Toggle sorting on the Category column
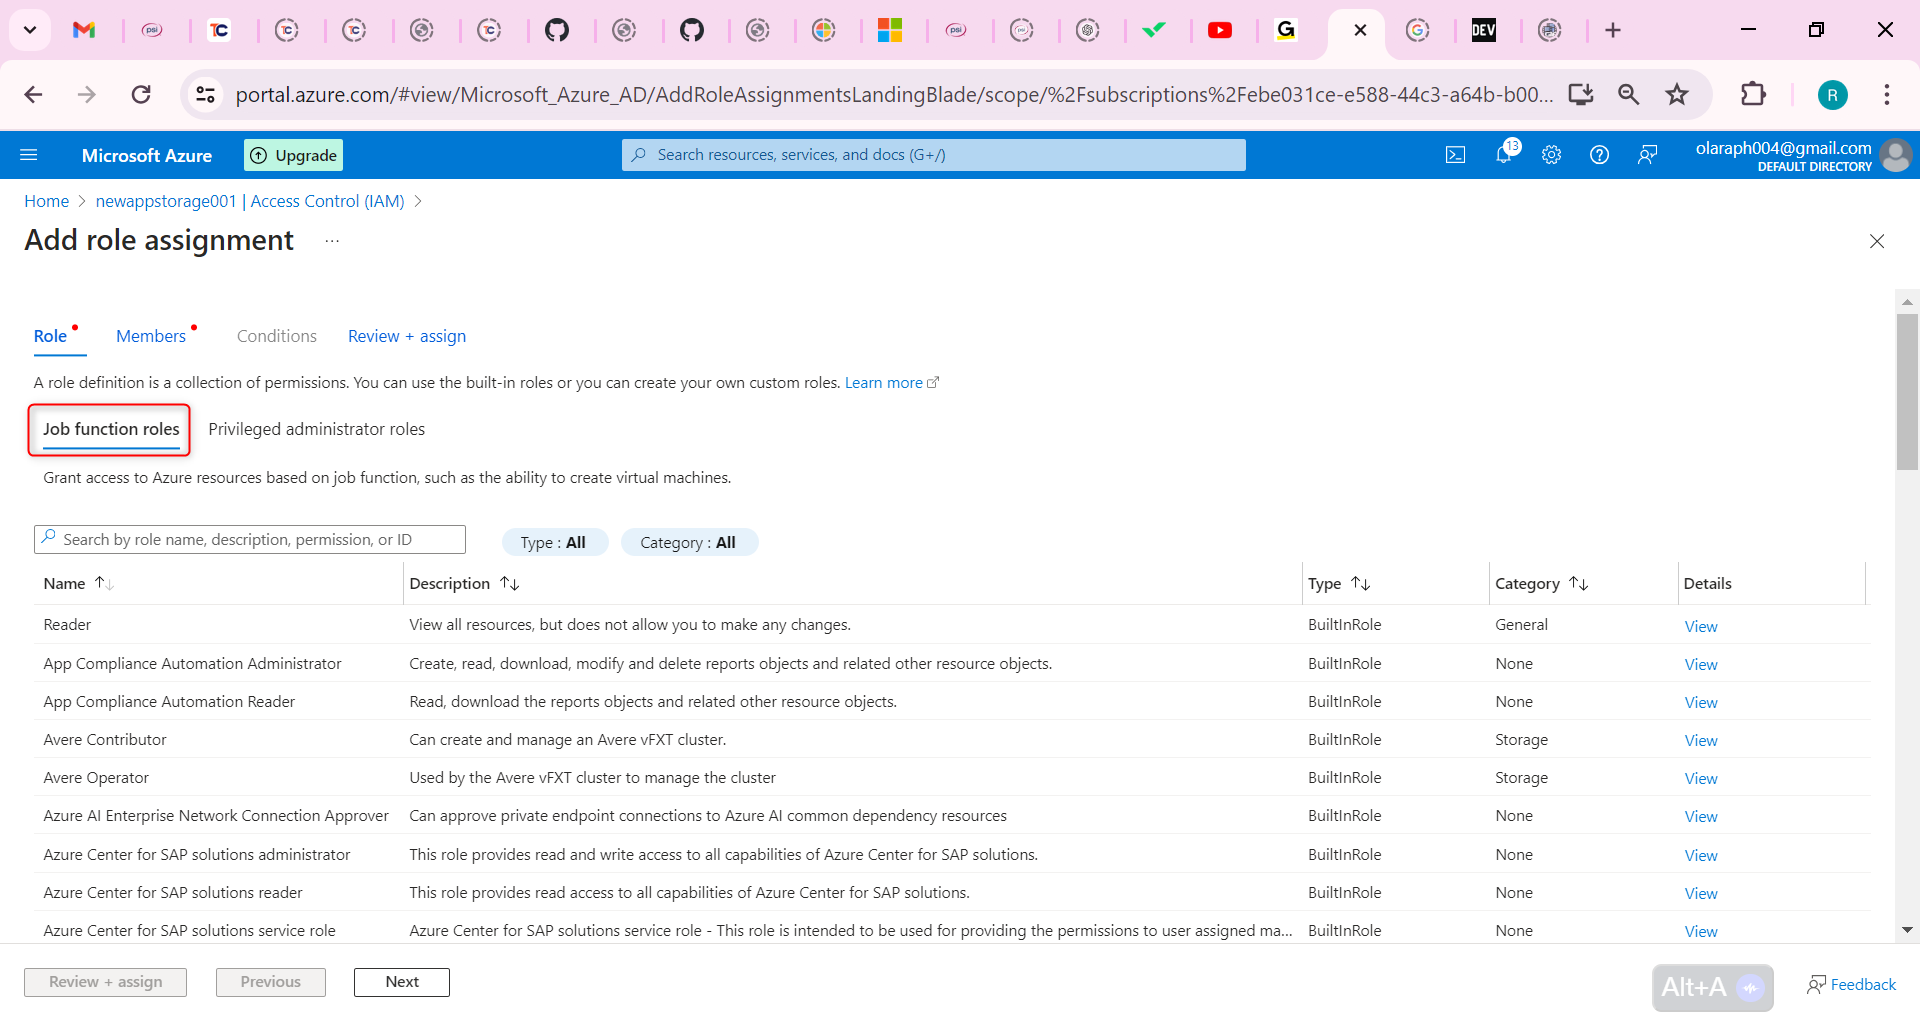The image size is (1920, 1020). 1578,582
